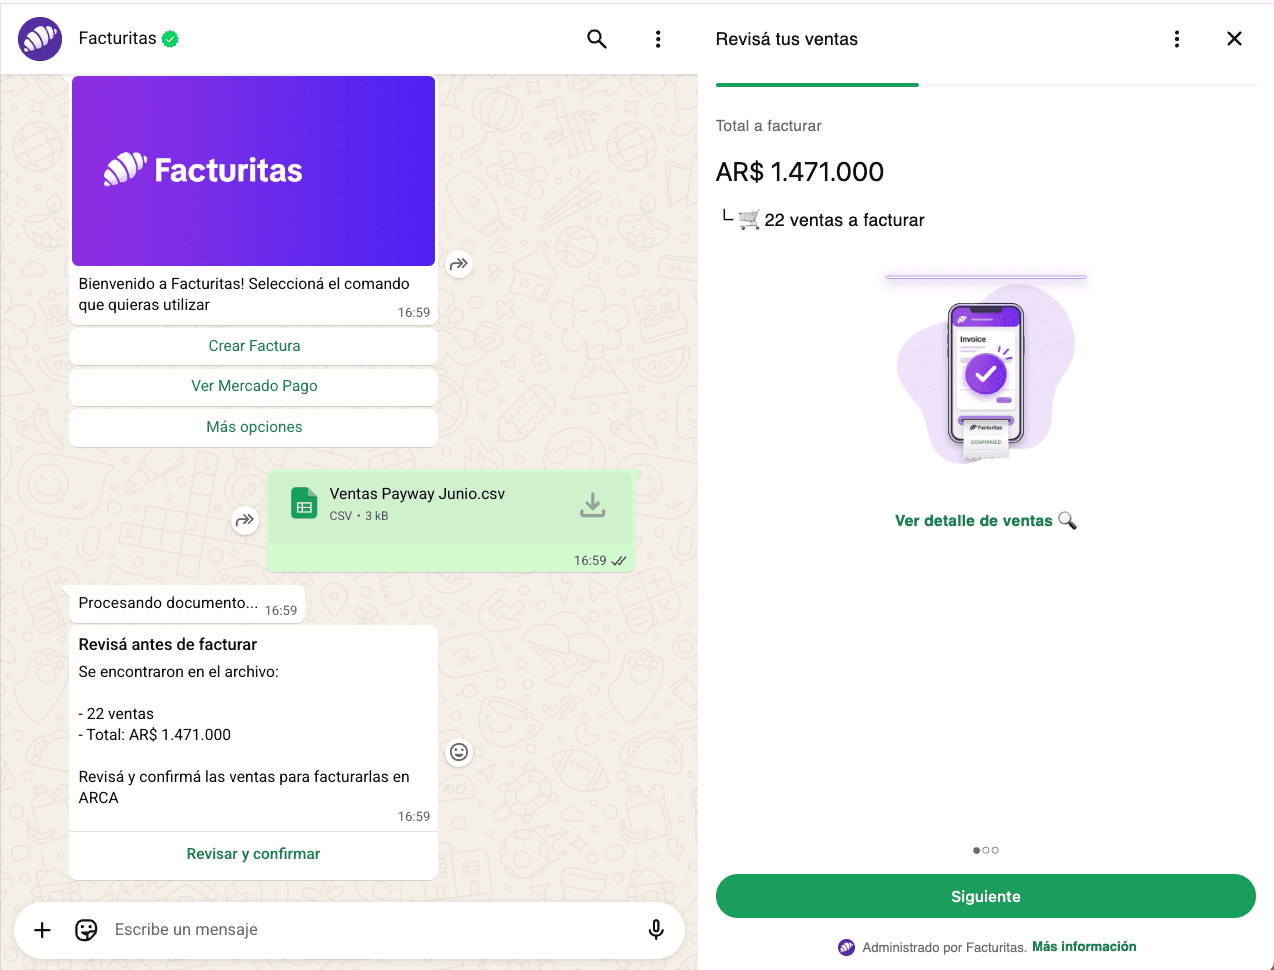React with emoji to the review message
The height and width of the screenshot is (970, 1274).
point(459,752)
